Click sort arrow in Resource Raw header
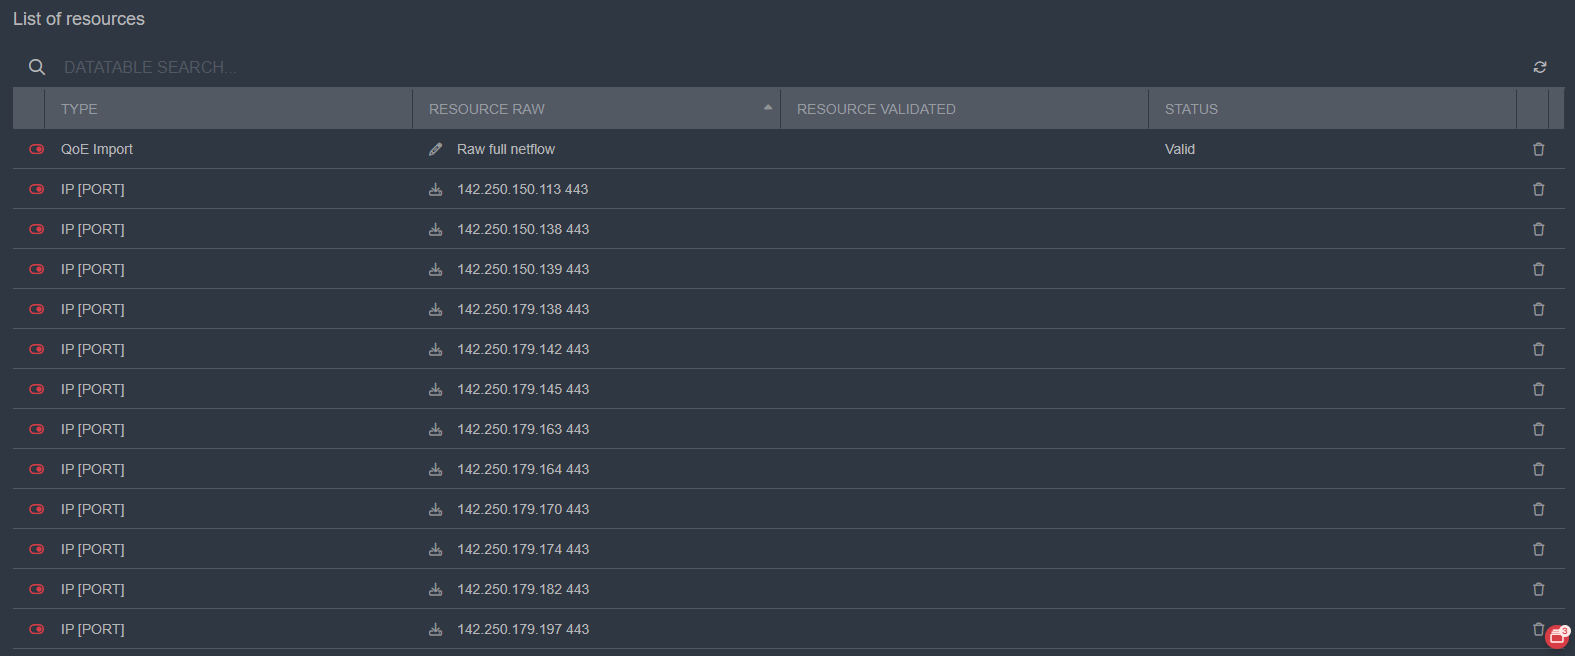This screenshot has width=1575, height=656. (x=767, y=108)
